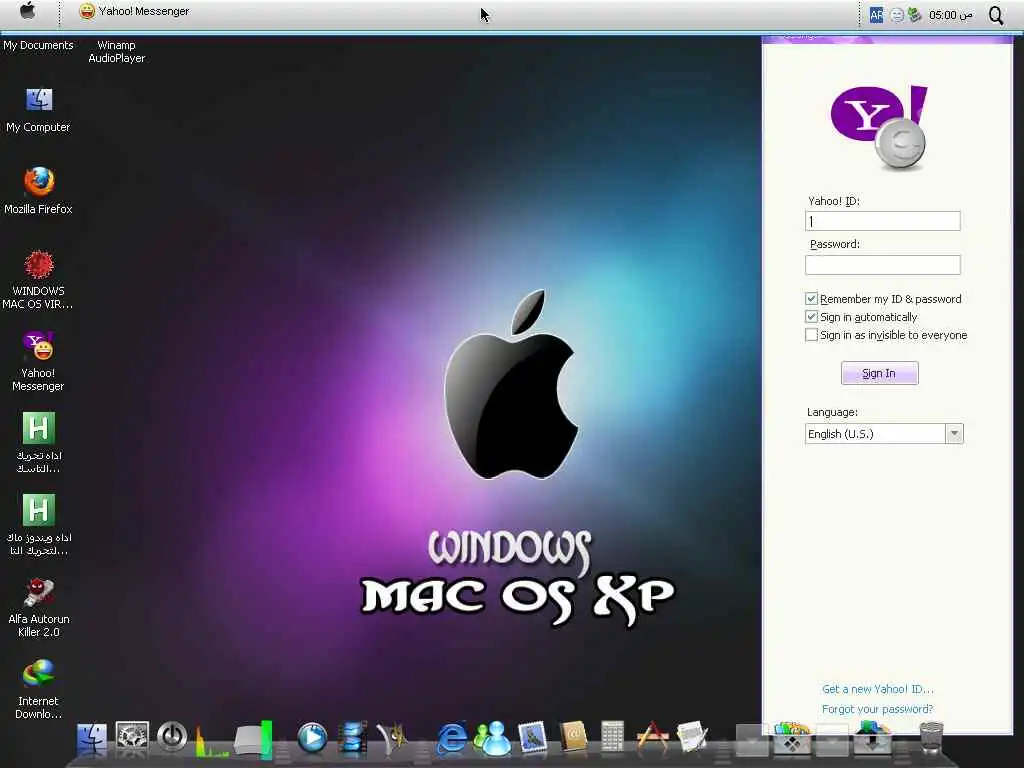Click the Sign In button
Viewport: 1024px width, 768px height.
[879, 374]
